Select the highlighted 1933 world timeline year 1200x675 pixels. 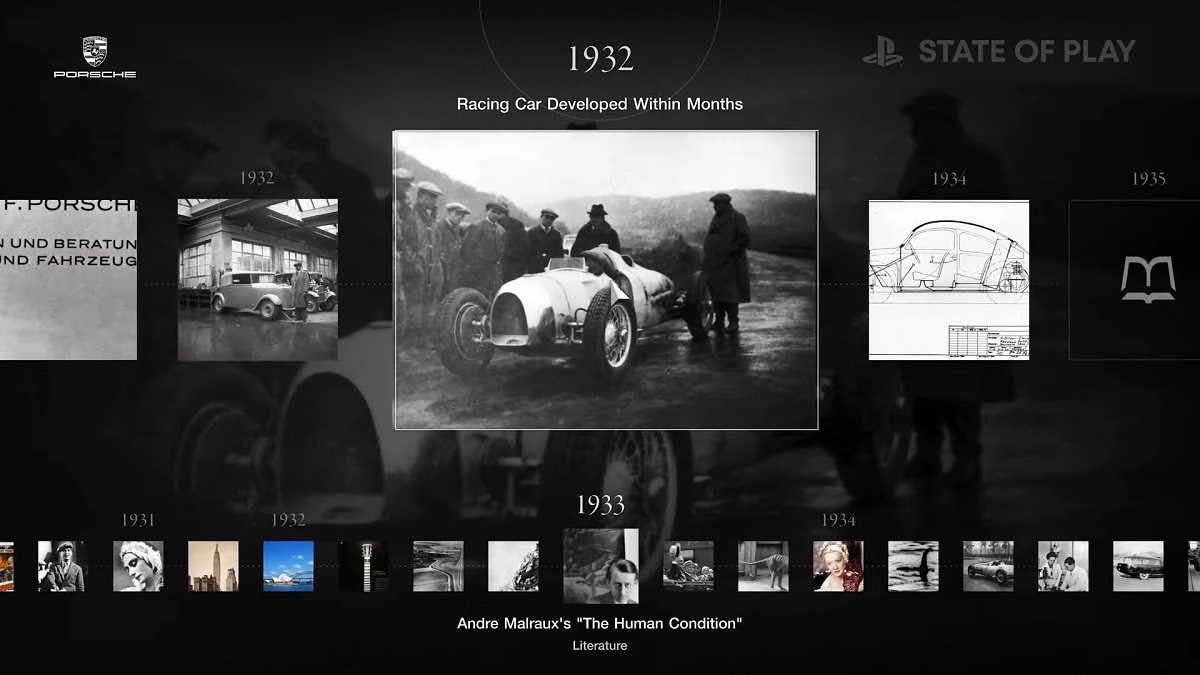point(600,505)
